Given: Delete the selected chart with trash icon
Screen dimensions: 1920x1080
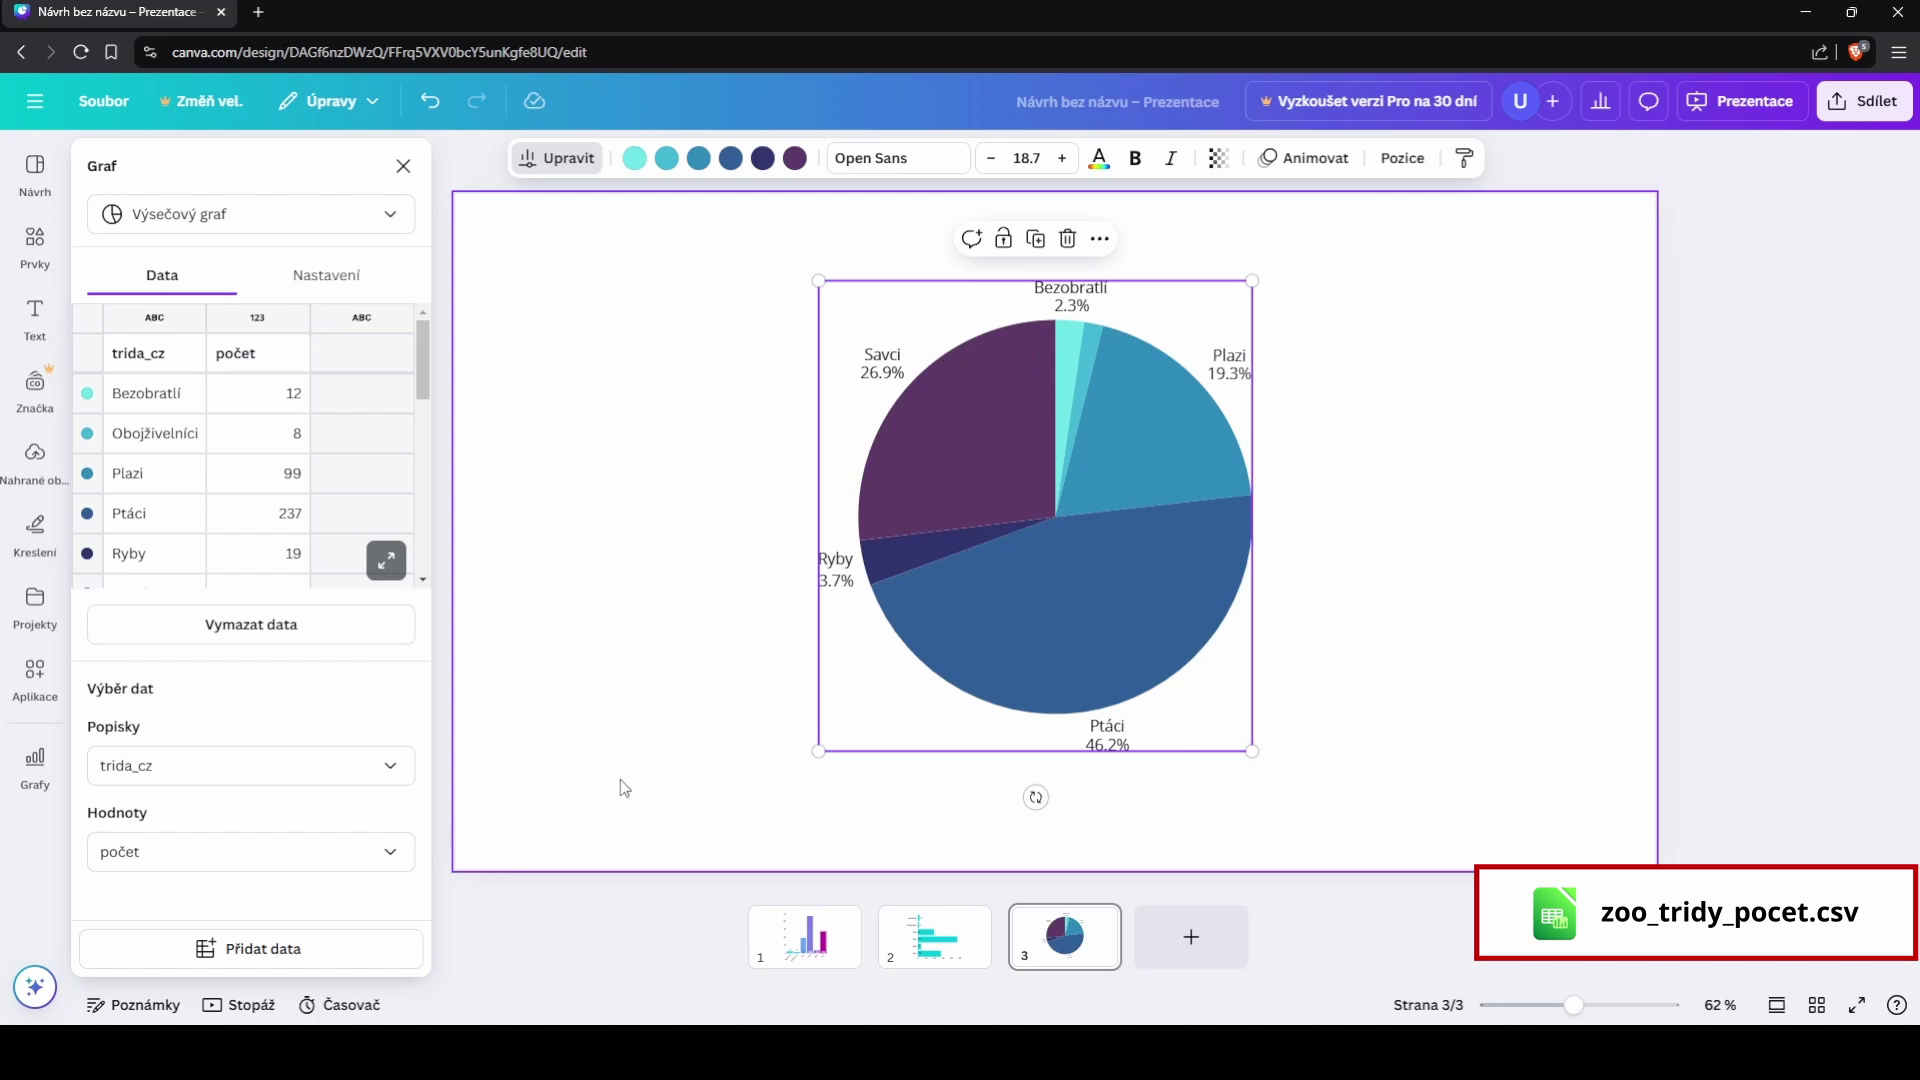Looking at the screenshot, I should point(1068,239).
